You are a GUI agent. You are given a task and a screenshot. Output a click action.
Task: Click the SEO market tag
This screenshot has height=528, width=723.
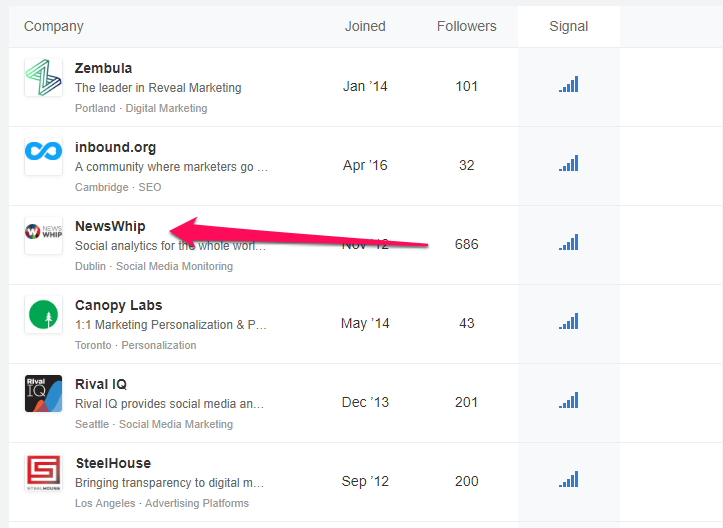[150, 187]
